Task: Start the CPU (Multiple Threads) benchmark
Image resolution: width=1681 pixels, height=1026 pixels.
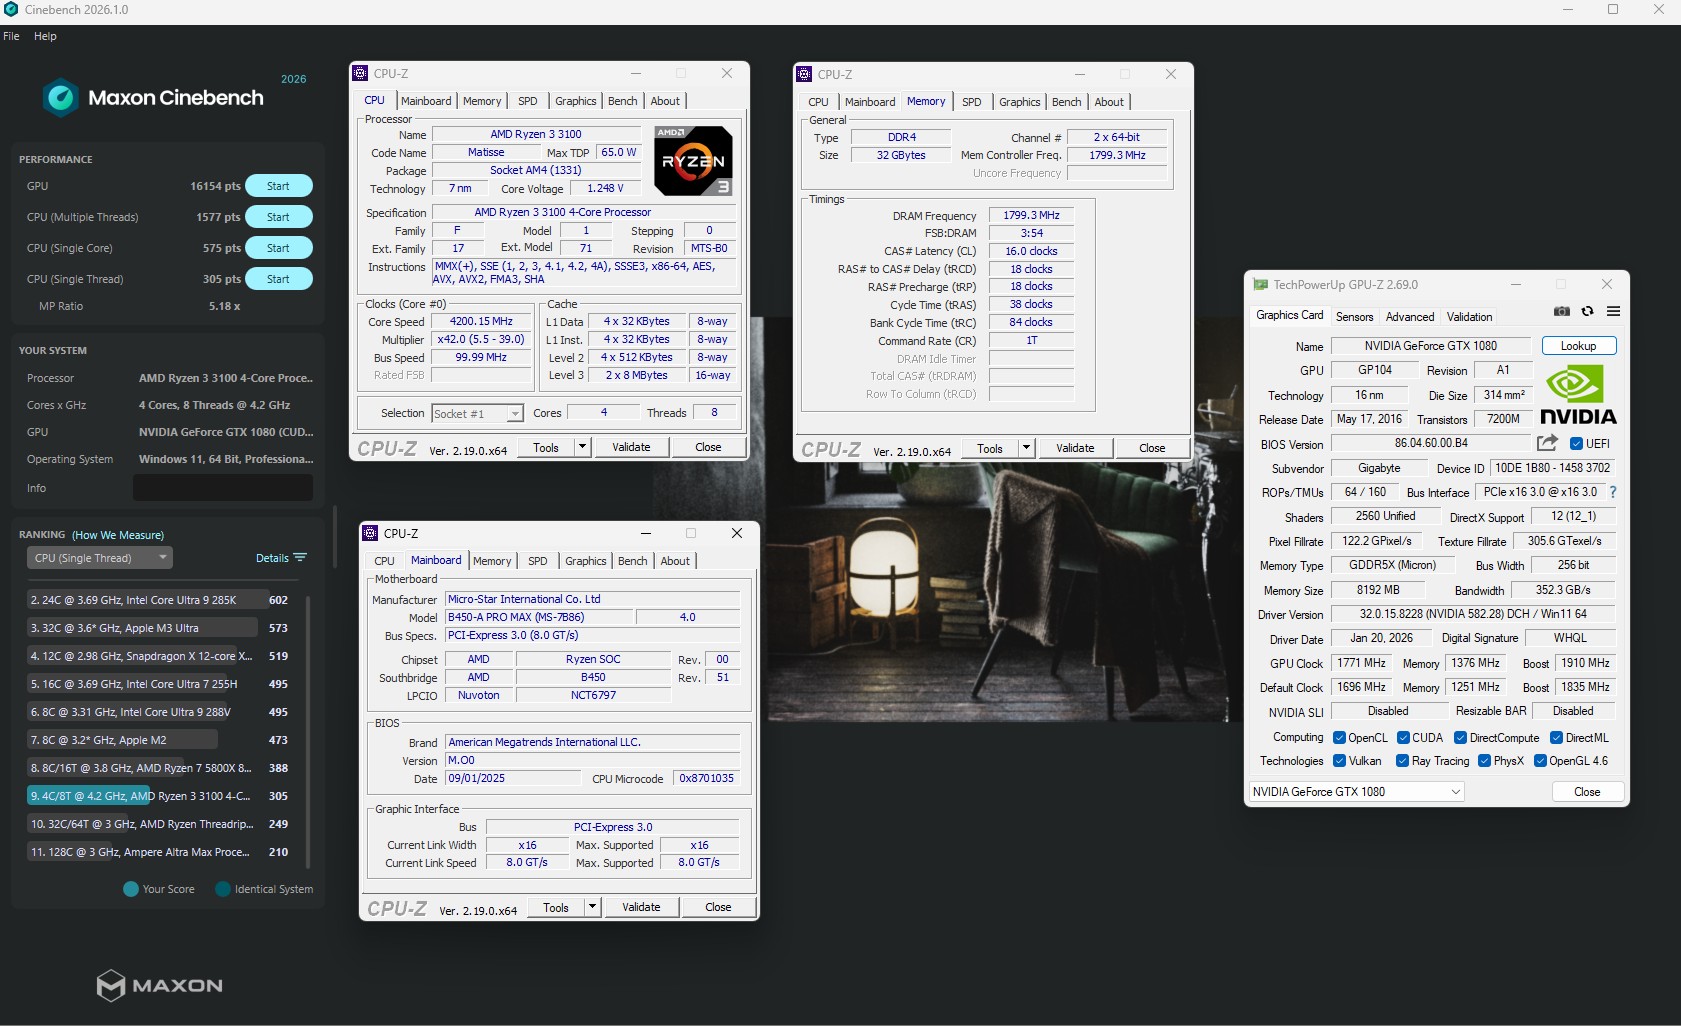Action: coord(278,217)
